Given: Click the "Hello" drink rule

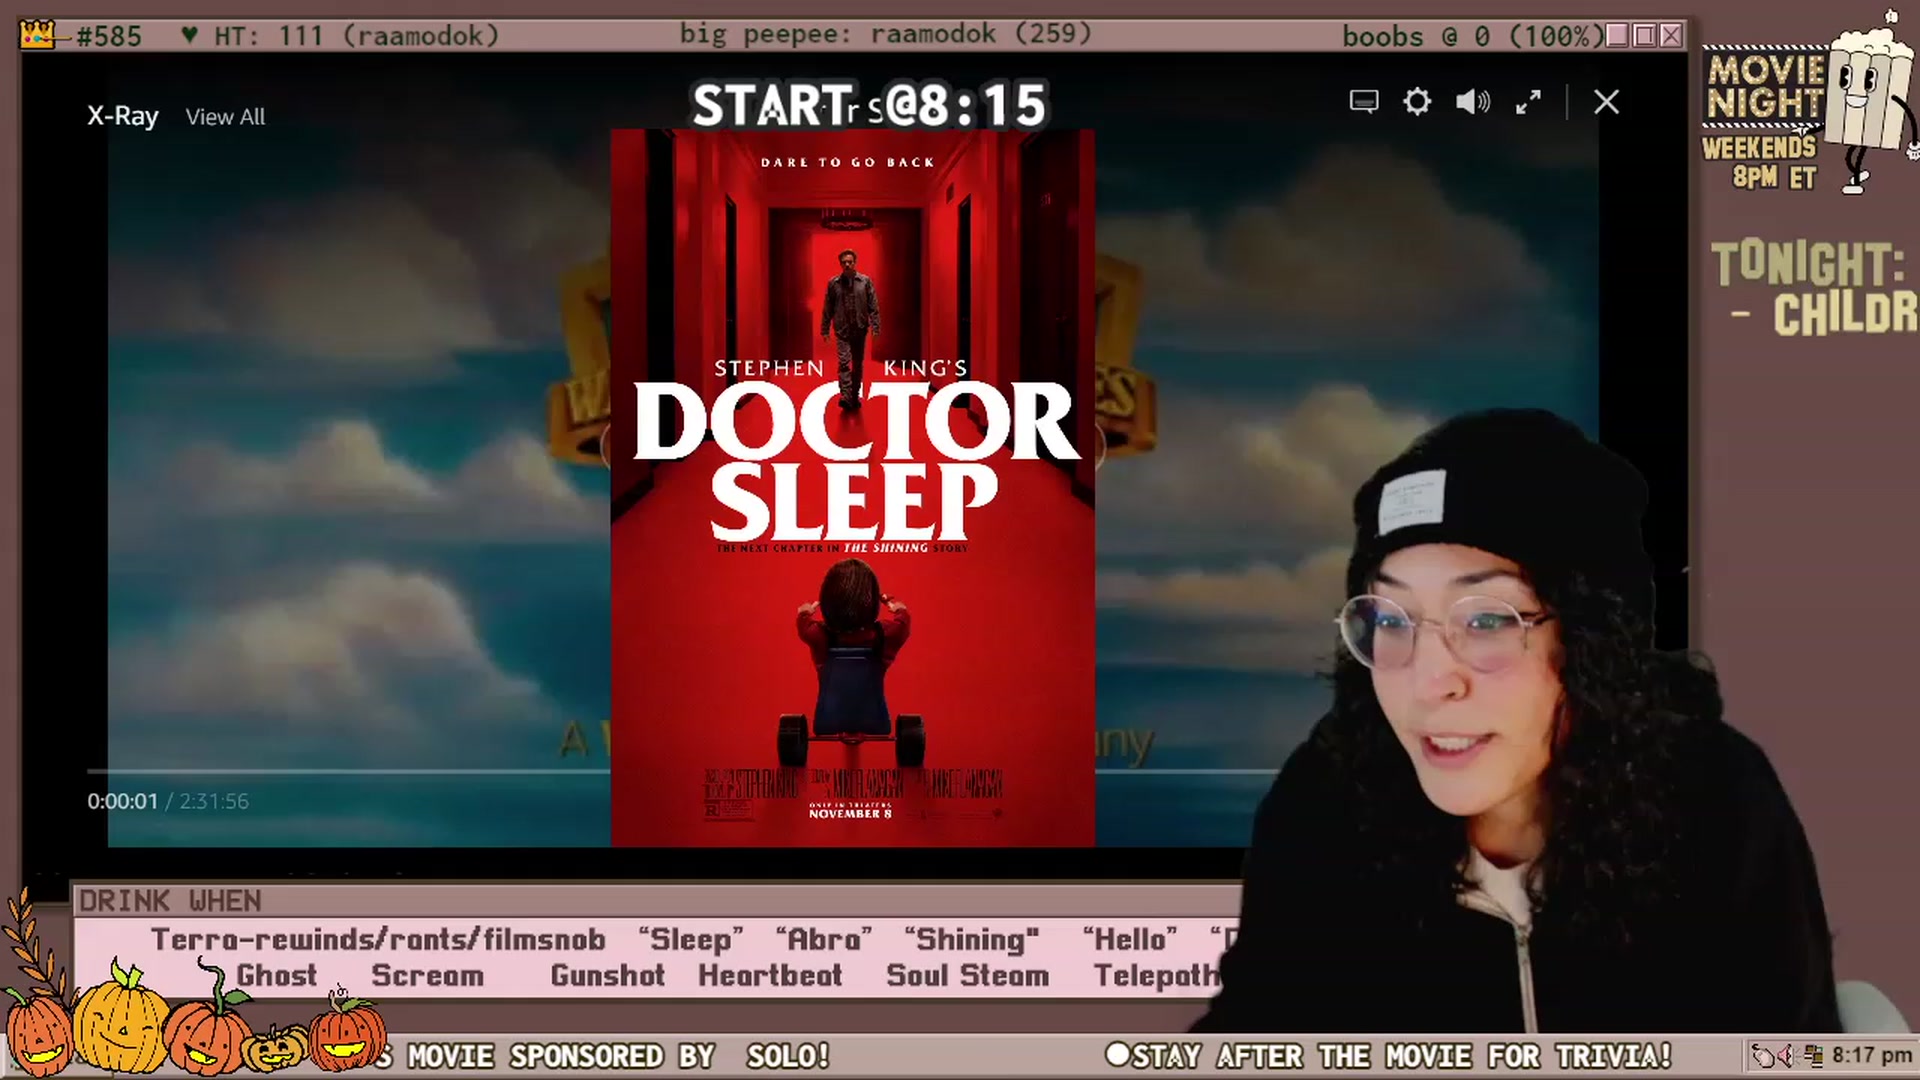Looking at the screenshot, I should pyautogui.click(x=1130, y=940).
